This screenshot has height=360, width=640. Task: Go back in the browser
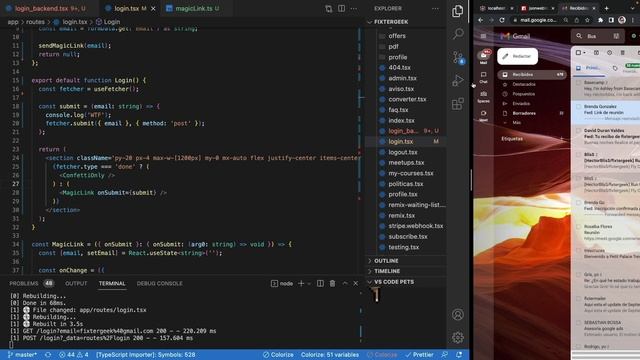480,20
